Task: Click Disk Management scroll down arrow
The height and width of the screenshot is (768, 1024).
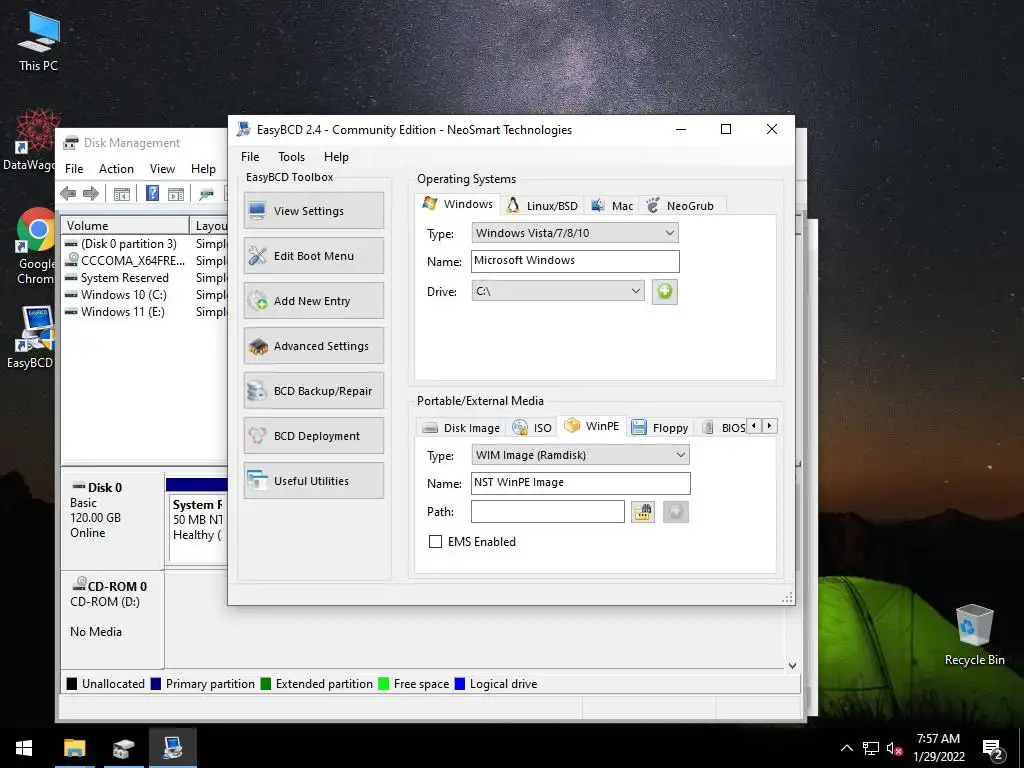Action: pyautogui.click(x=792, y=666)
